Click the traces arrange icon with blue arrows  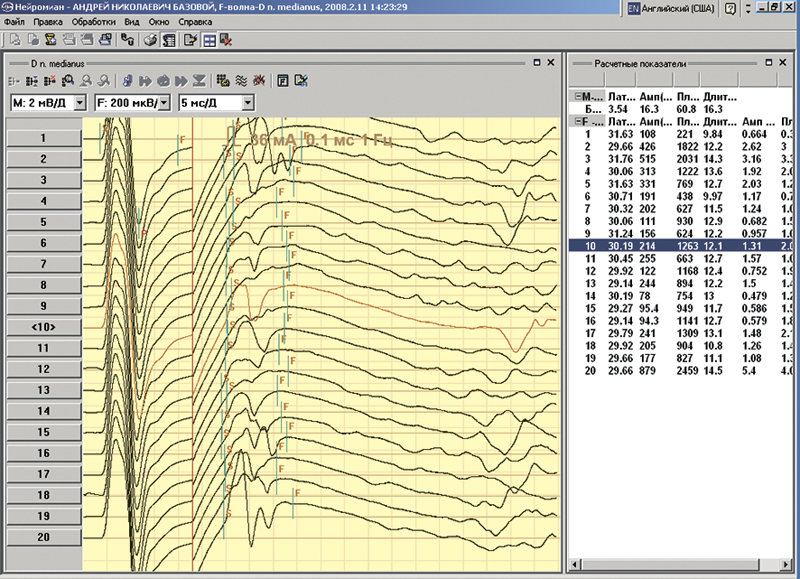point(32,81)
